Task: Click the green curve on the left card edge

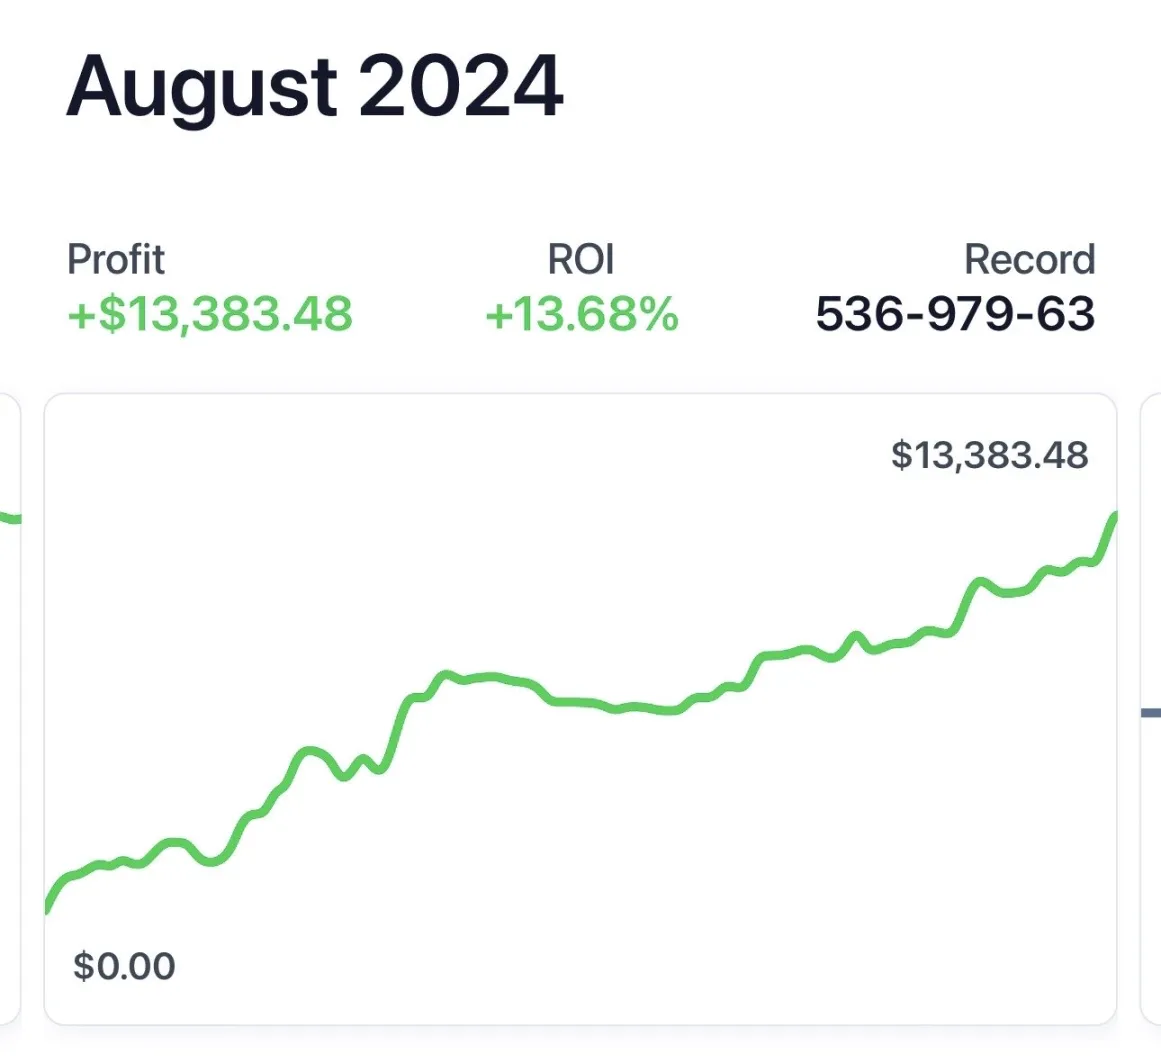Action: pos(8,515)
